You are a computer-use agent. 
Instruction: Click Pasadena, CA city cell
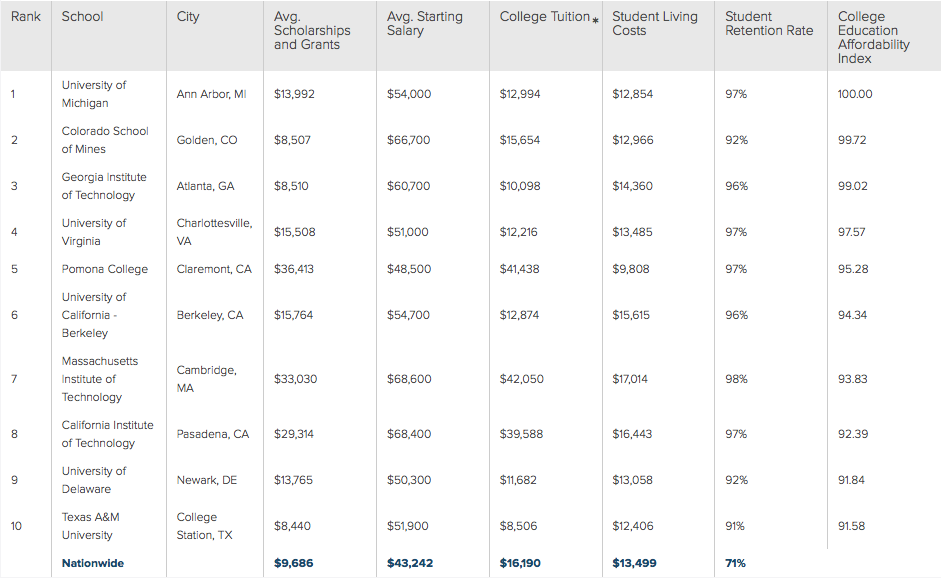[x=212, y=434]
